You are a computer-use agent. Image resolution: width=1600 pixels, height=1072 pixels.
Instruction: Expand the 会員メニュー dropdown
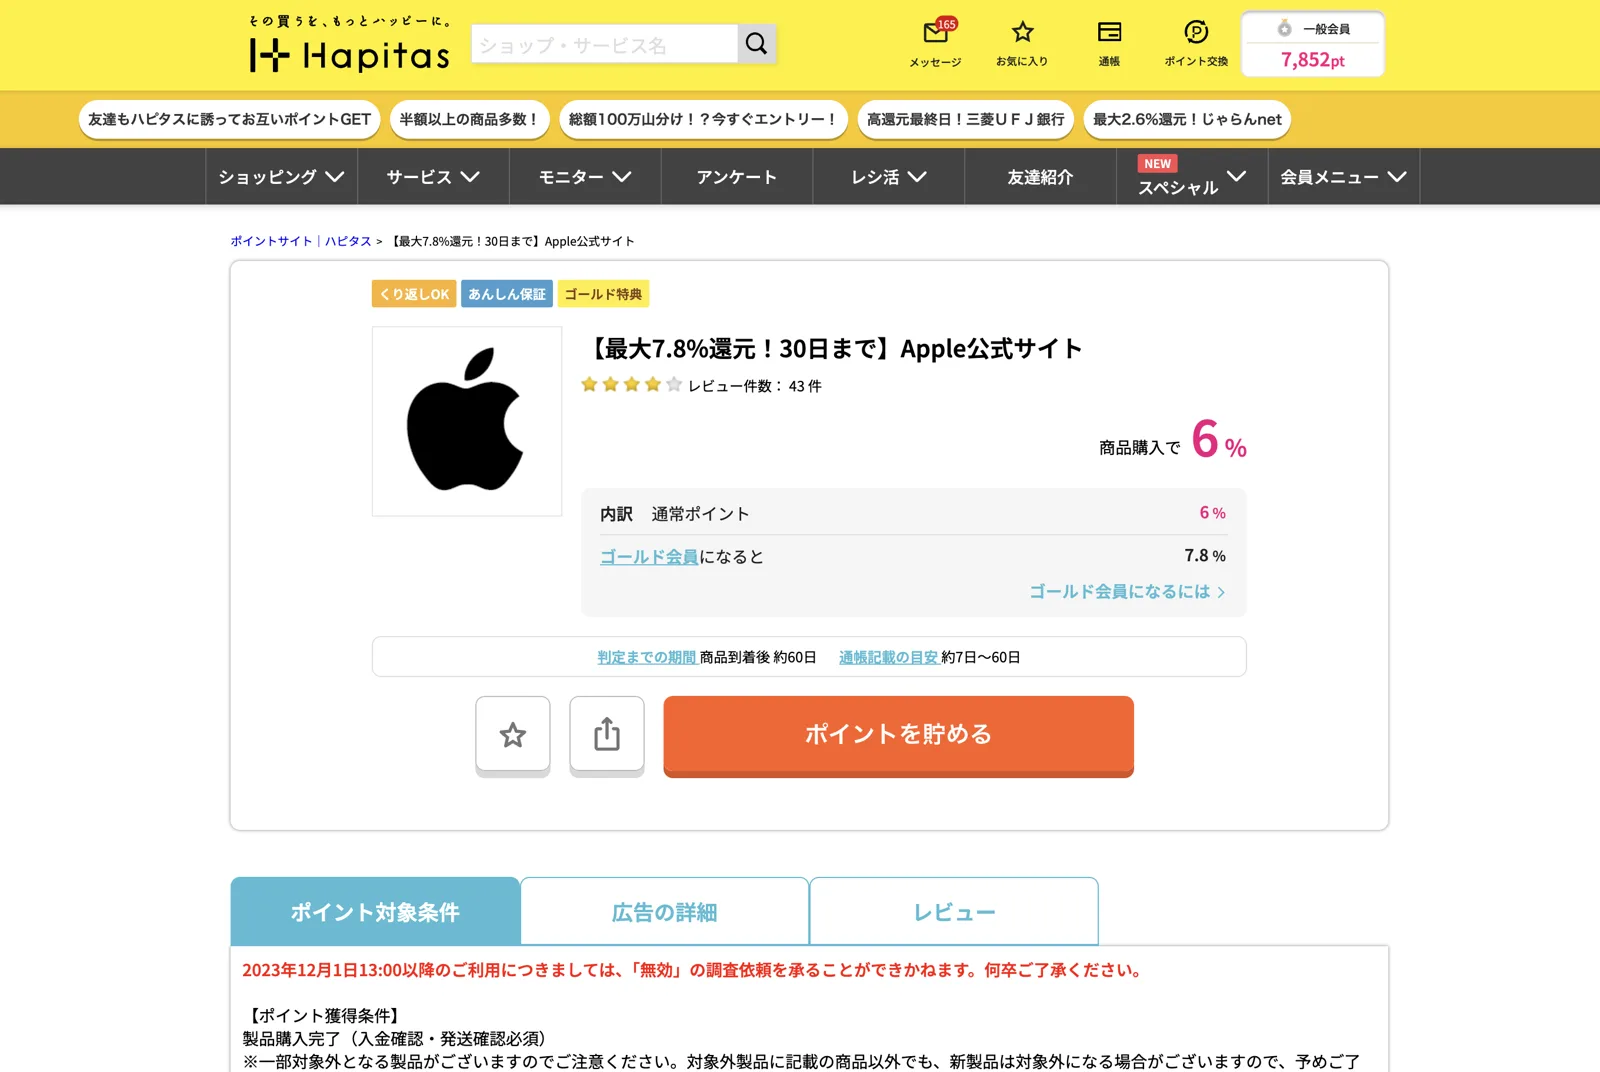pyautogui.click(x=1344, y=177)
